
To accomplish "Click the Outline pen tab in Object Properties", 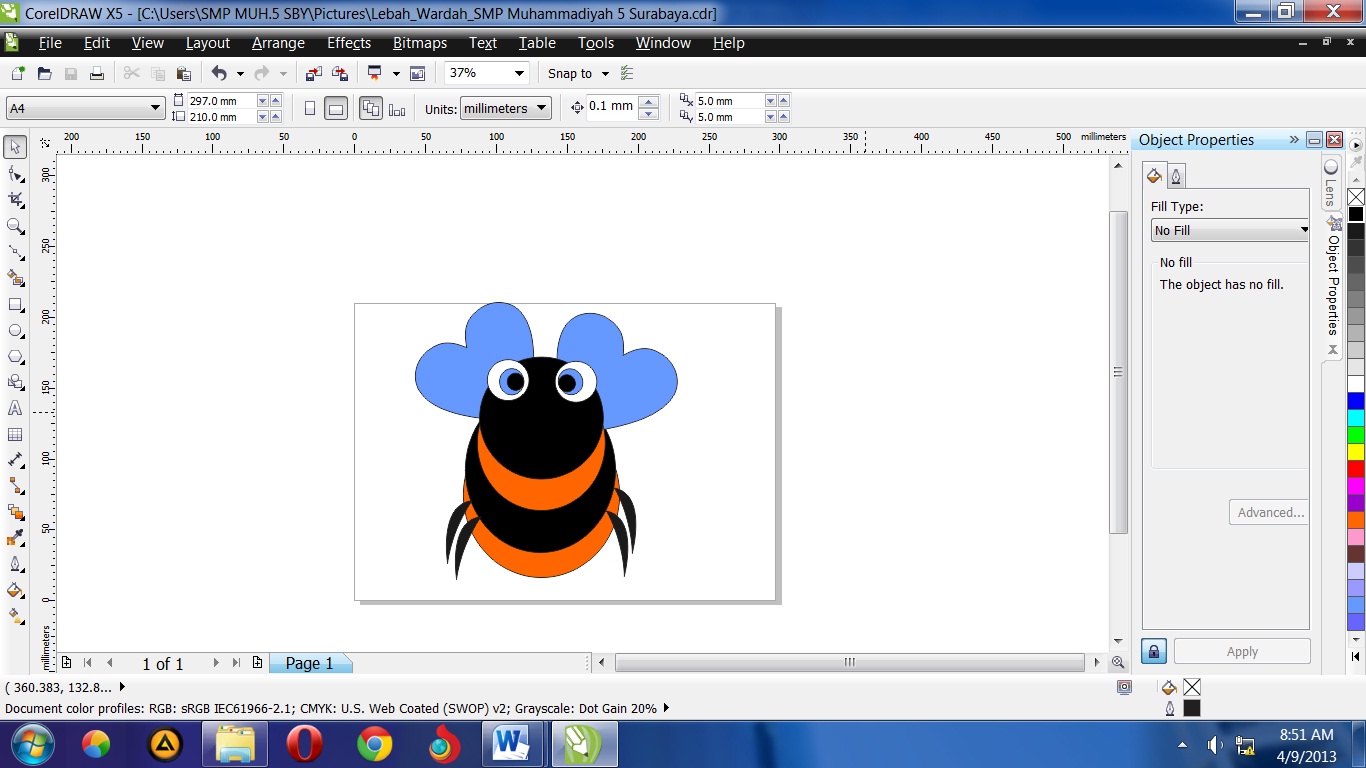I will coord(1176,176).
